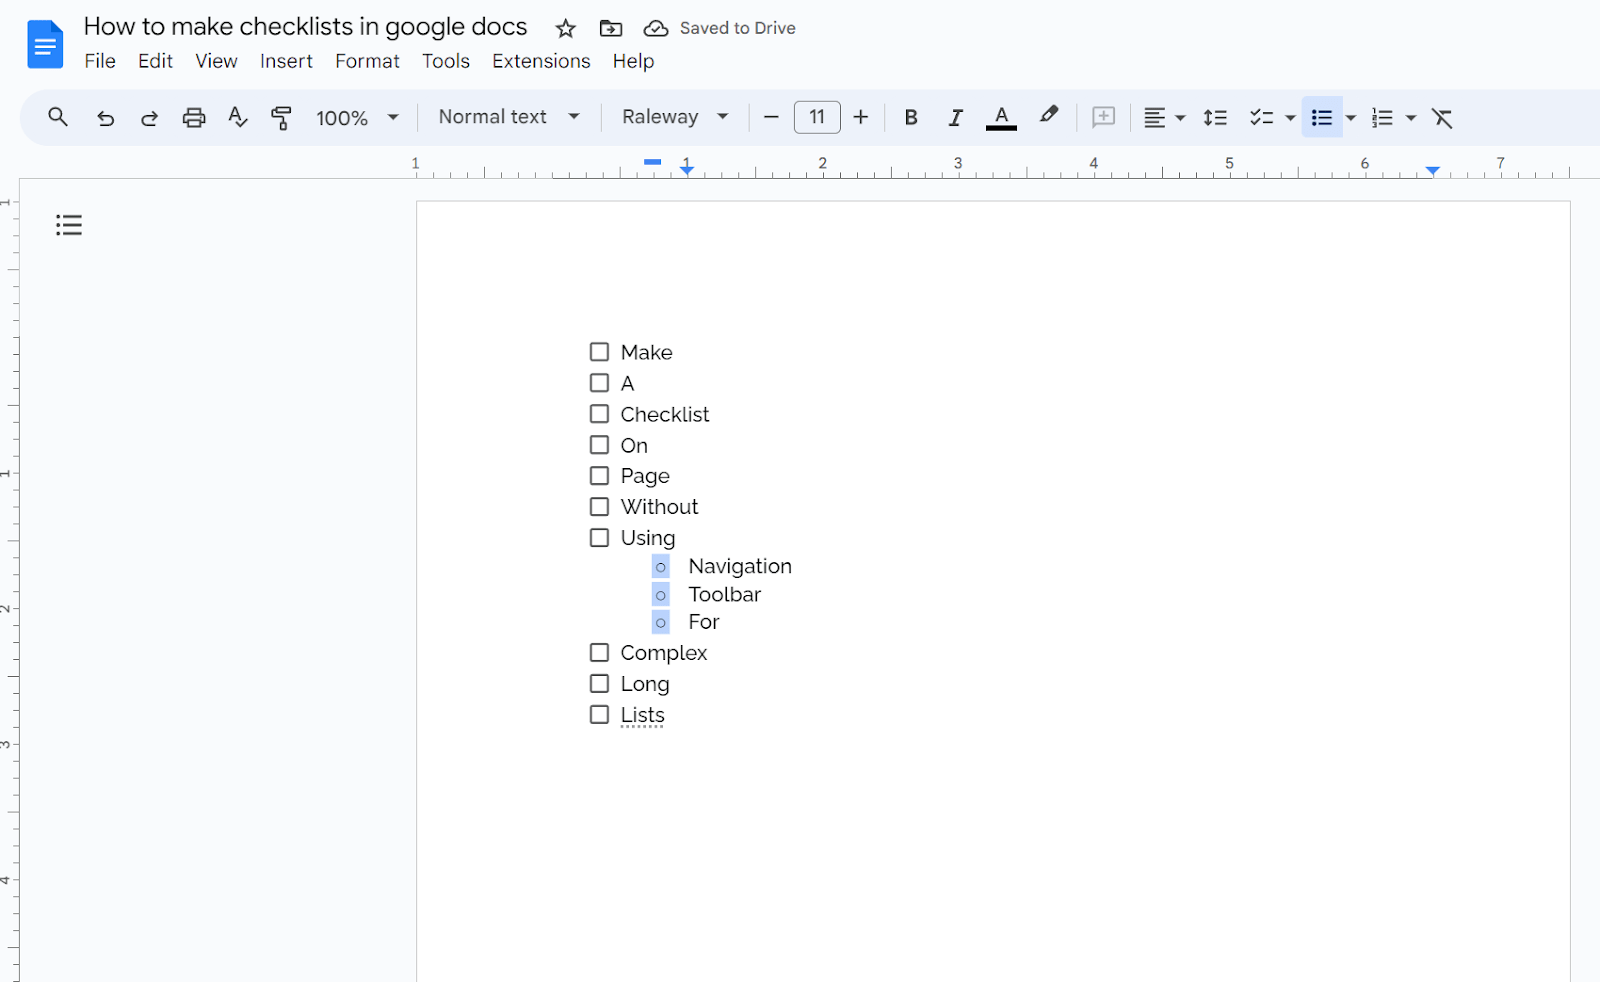Screen dimensions: 1600x982
Task: Undo the last action
Action: click(x=106, y=117)
